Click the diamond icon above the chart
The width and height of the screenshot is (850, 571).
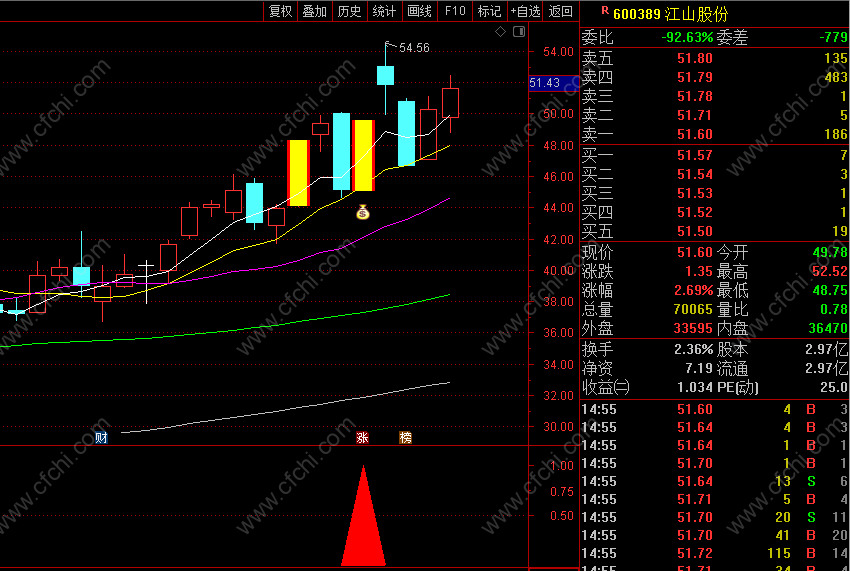pos(500,31)
